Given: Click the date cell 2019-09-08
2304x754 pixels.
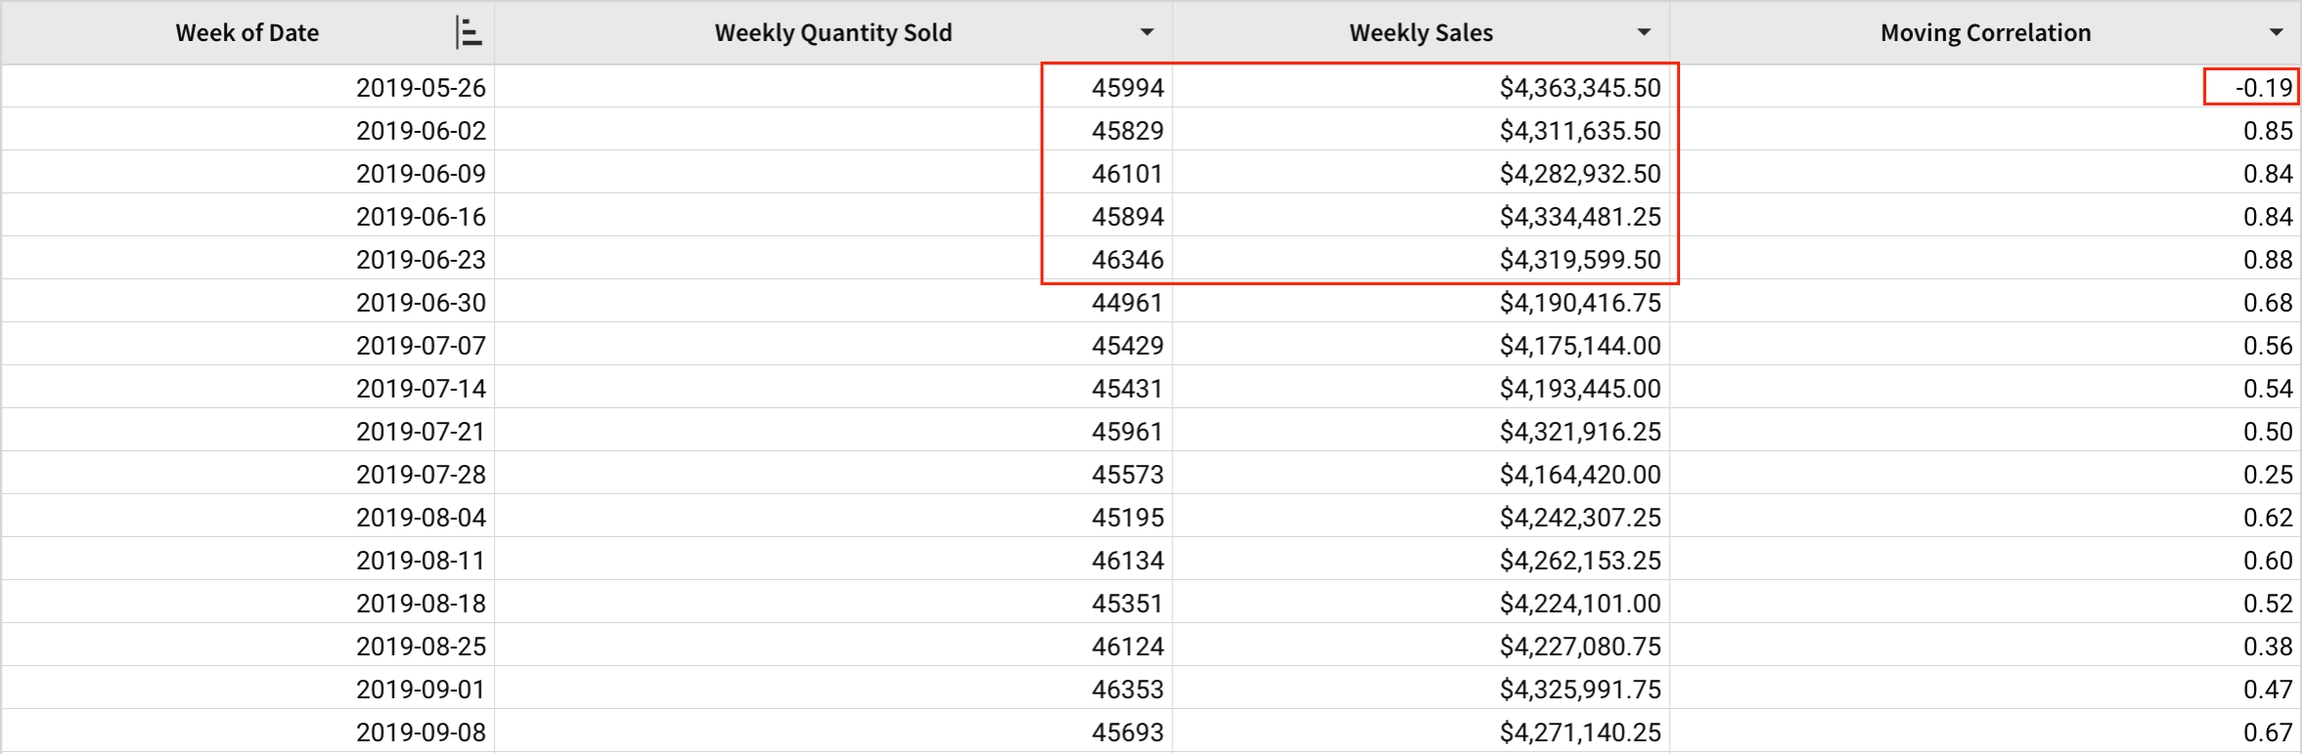Looking at the screenshot, I should click(x=420, y=733).
